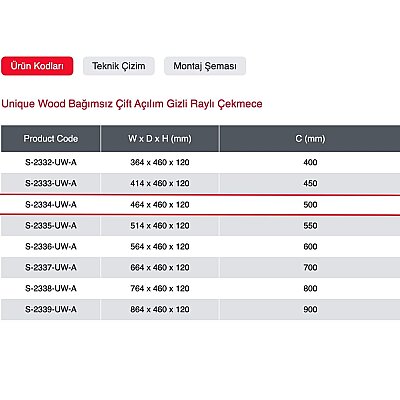Click the C value 500 cell
This screenshot has height=400, width=400.
[x=310, y=204]
